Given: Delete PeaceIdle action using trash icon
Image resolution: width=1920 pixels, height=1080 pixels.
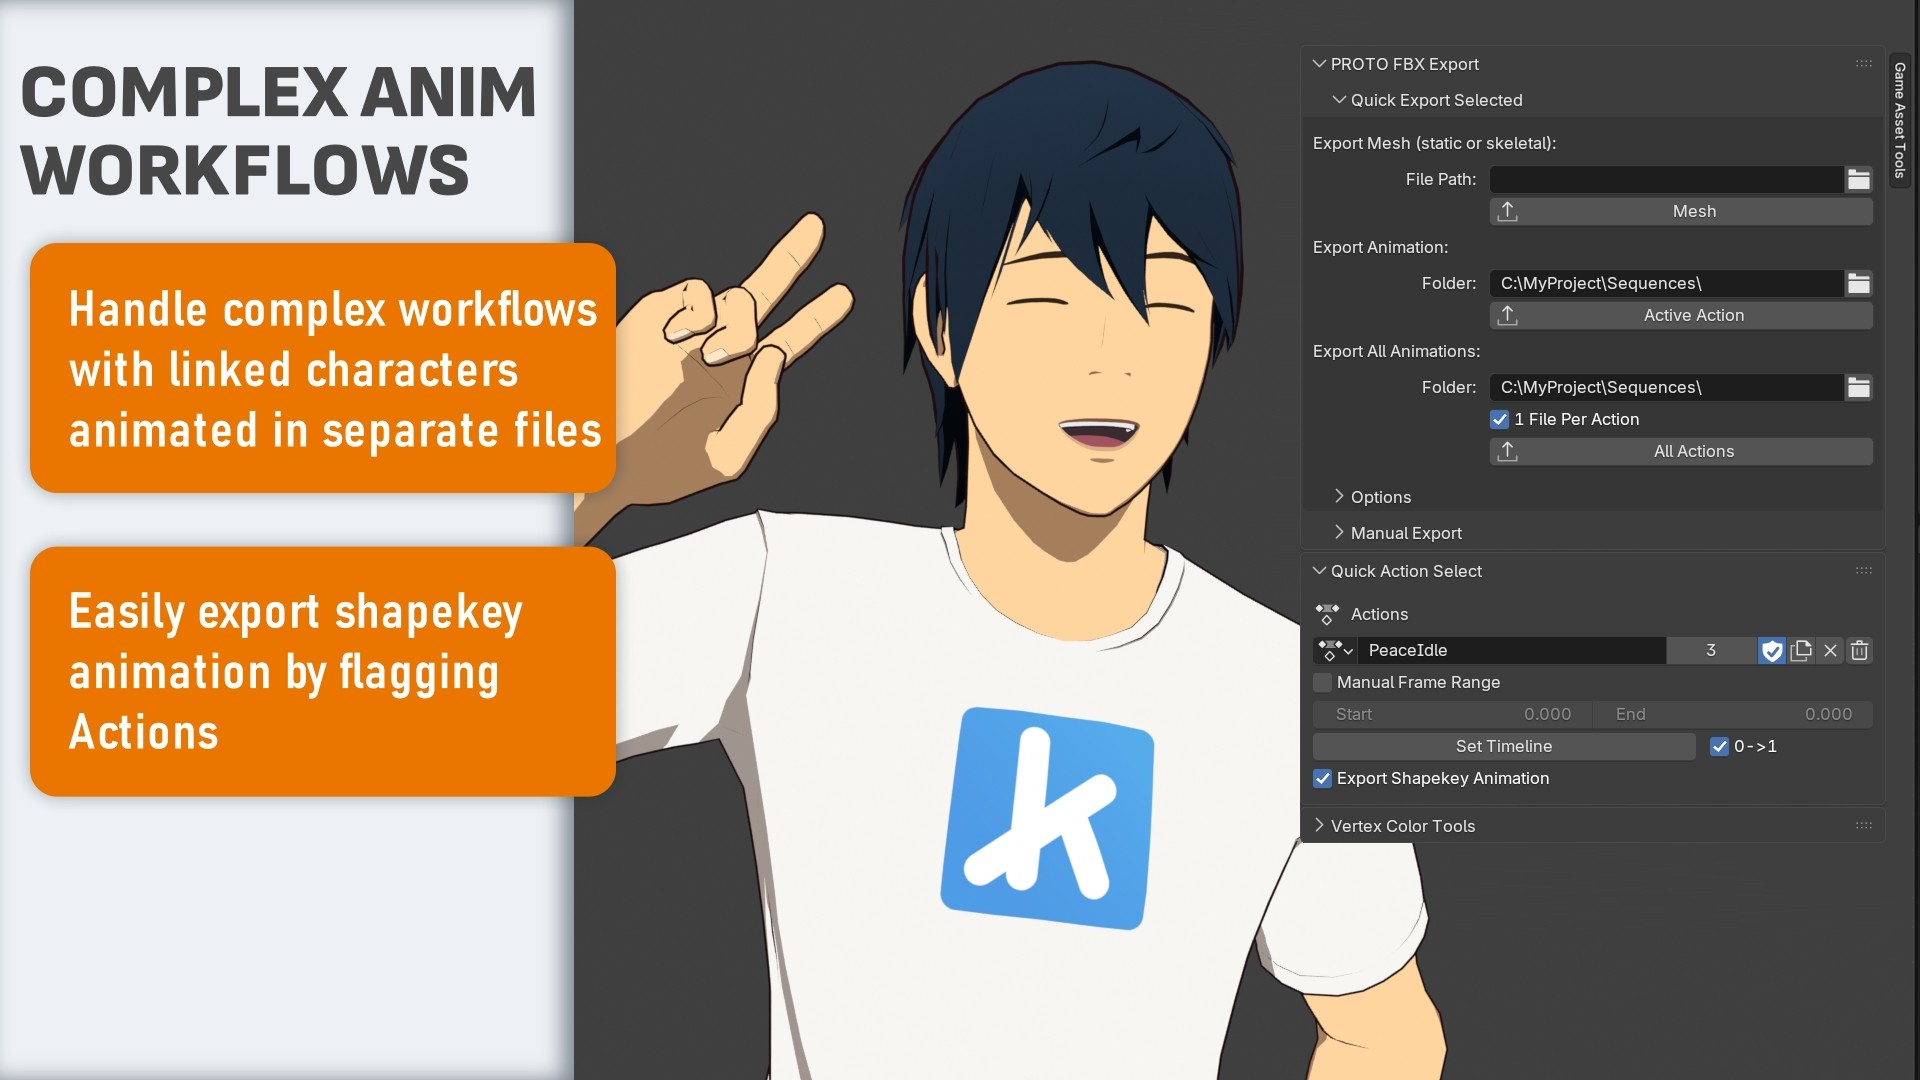Looking at the screenshot, I should pyautogui.click(x=1859, y=651).
